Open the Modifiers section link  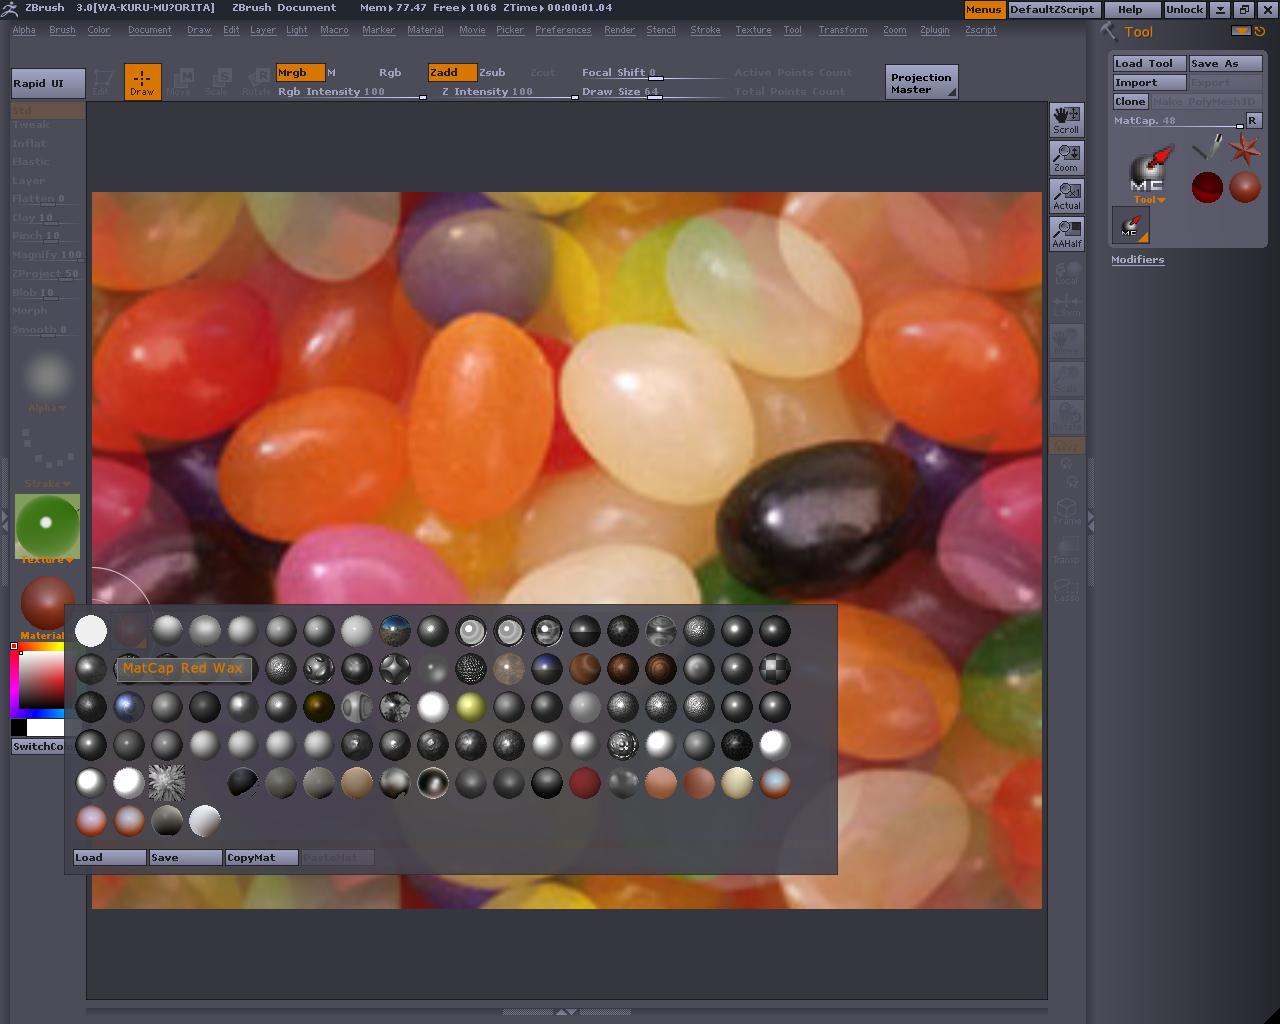tap(1138, 260)
